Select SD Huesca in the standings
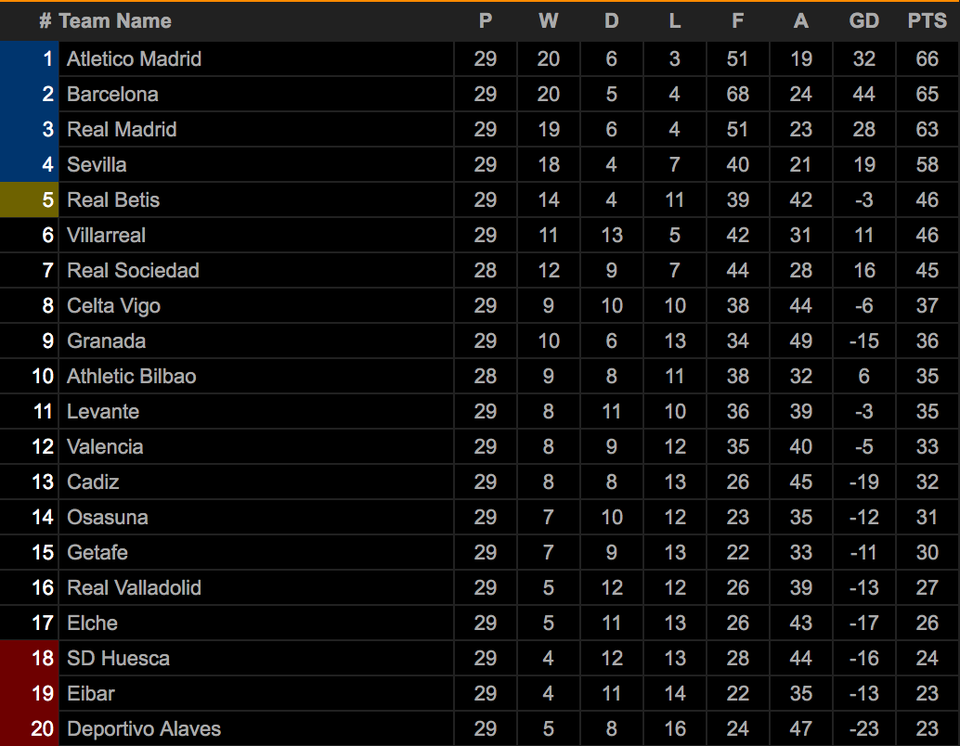960x746 pixels. coord(118,658)
